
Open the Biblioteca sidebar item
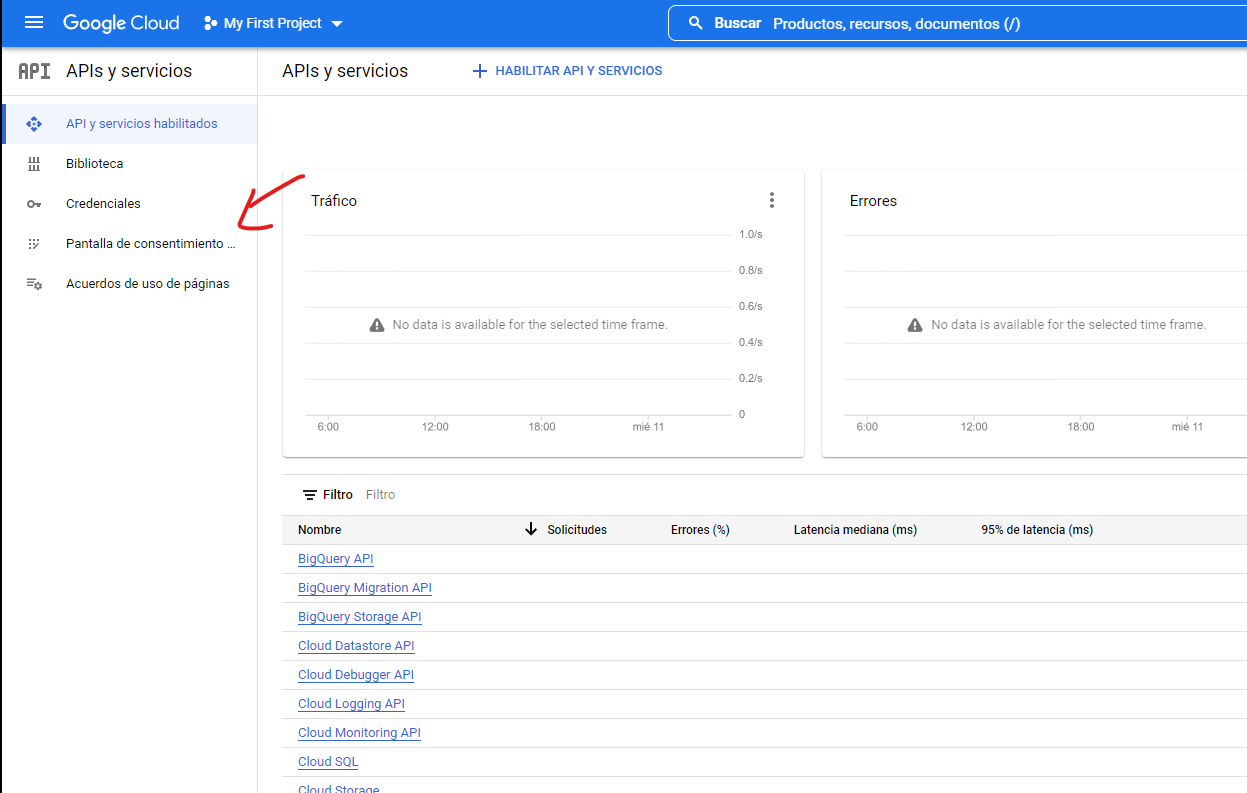click(x=129, y=164)
